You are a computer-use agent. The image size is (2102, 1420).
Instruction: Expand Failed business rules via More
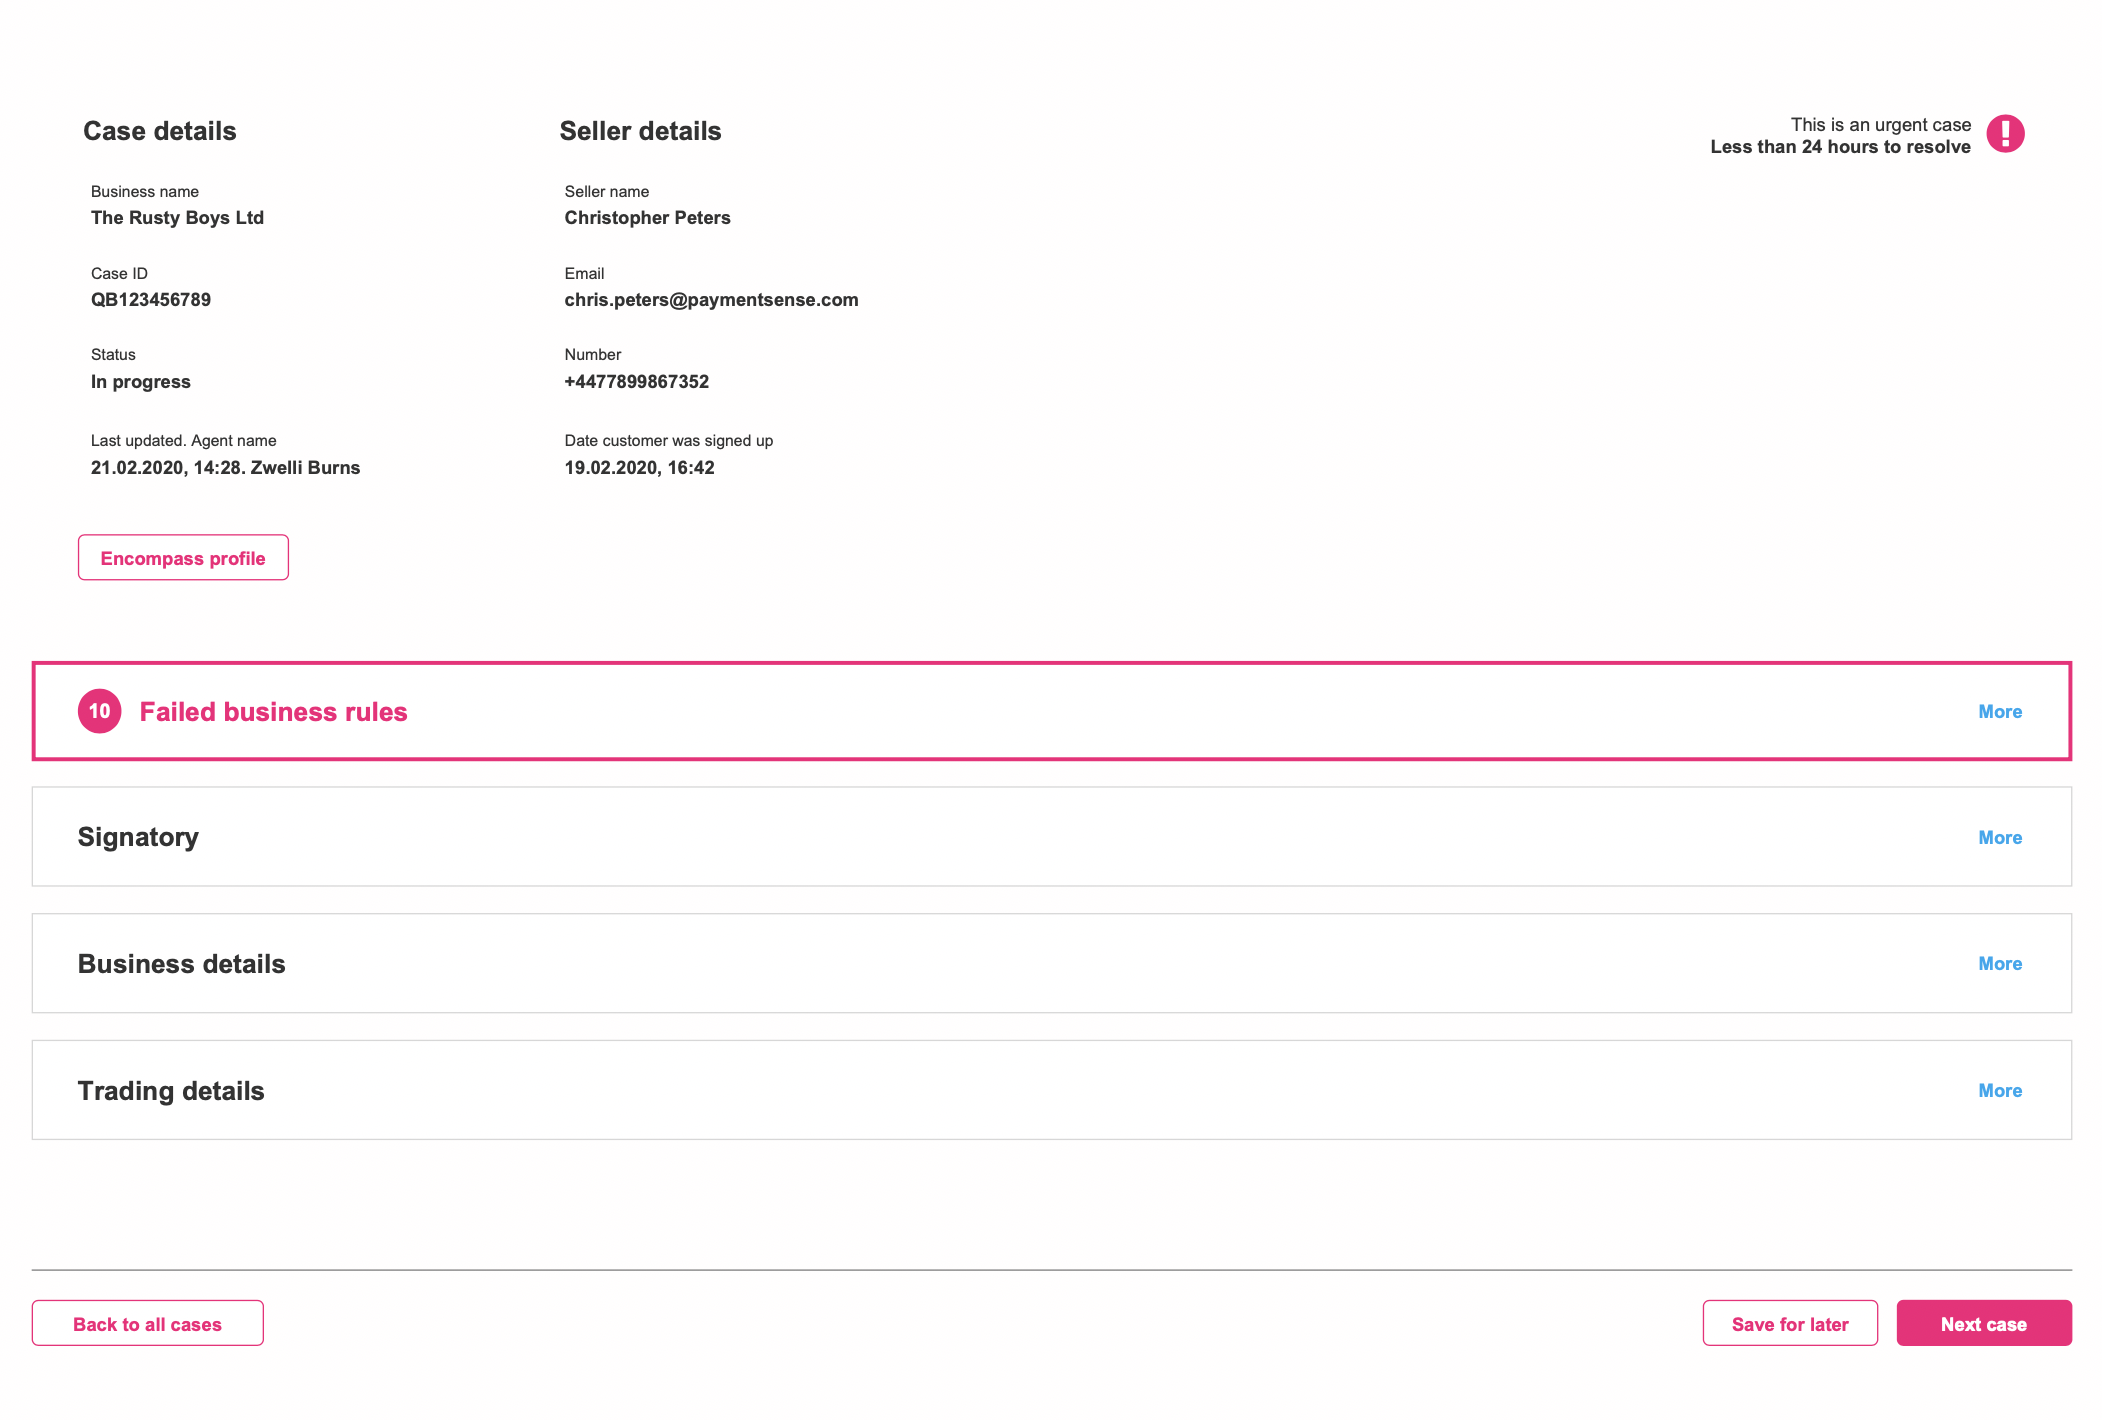(x=2000, y=712)
